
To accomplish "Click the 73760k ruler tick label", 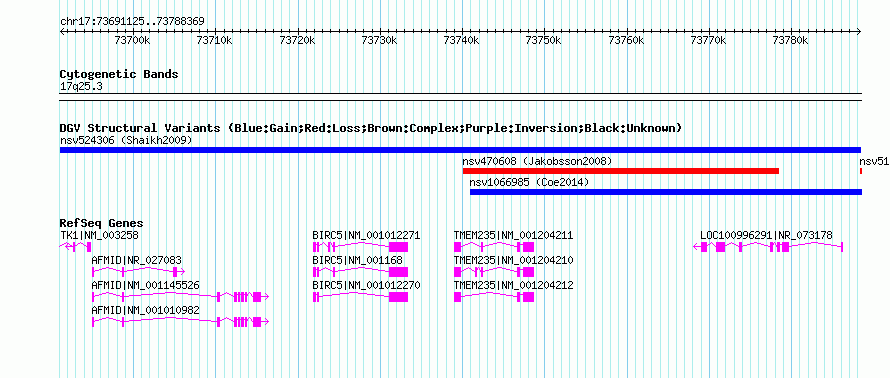I will pyautogui.click(x=627, y=41).
